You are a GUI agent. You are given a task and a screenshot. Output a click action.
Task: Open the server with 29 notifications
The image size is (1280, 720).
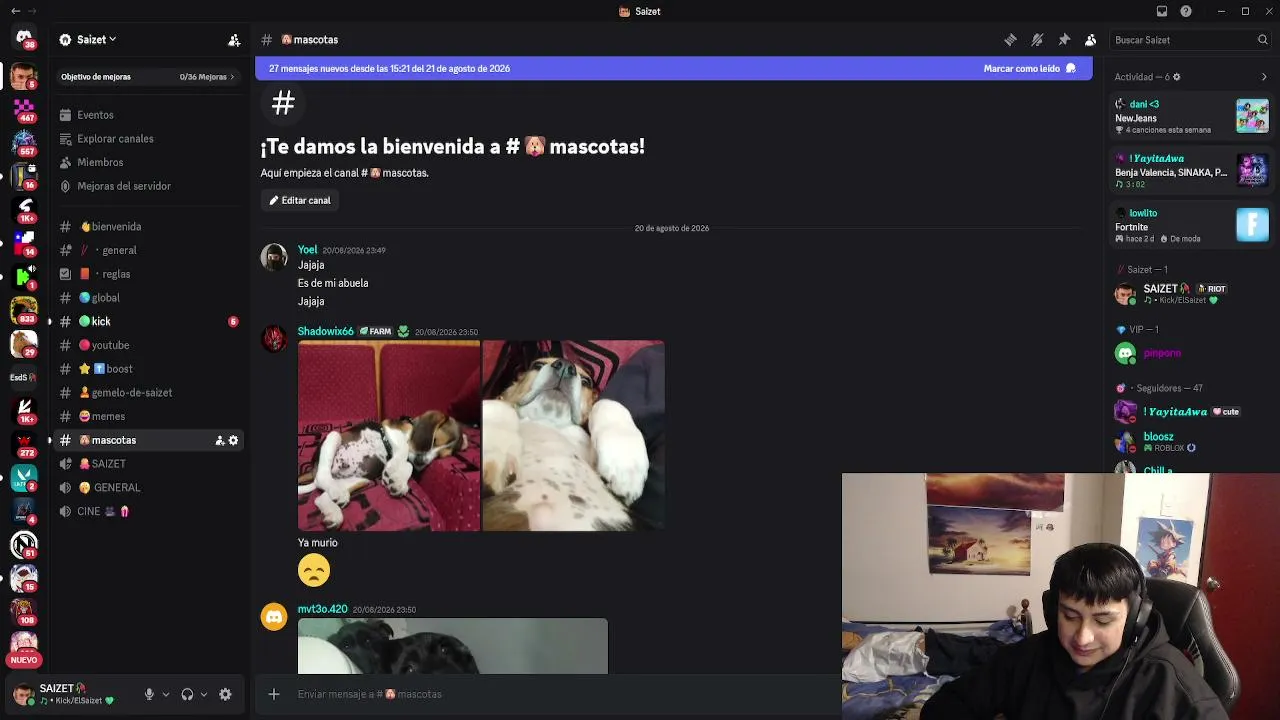(x=24, y=344)
